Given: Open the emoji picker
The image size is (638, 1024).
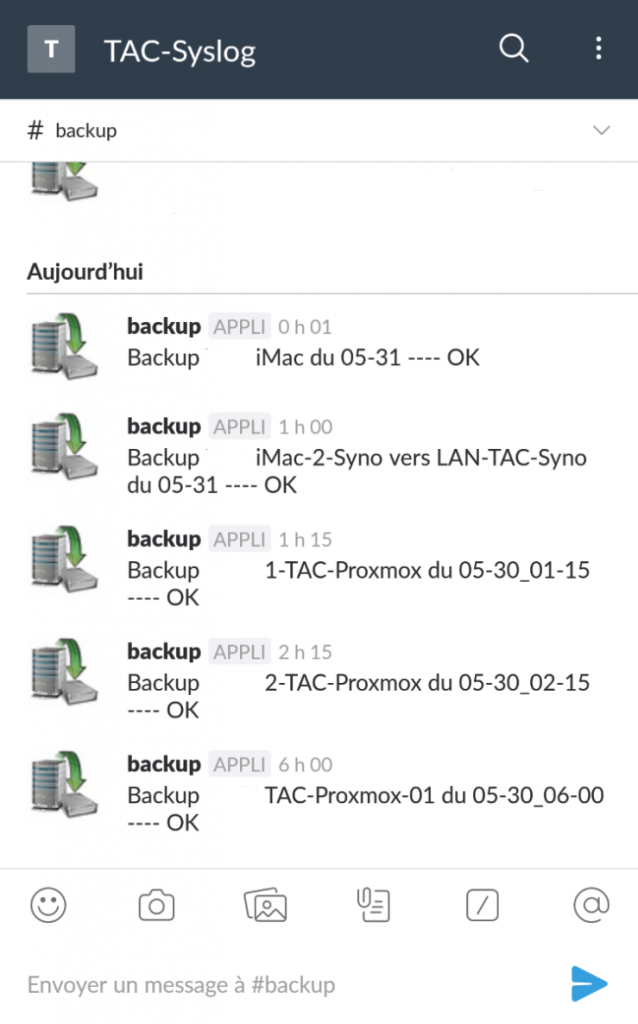Looking at the screenshot, I should point(48,906).
